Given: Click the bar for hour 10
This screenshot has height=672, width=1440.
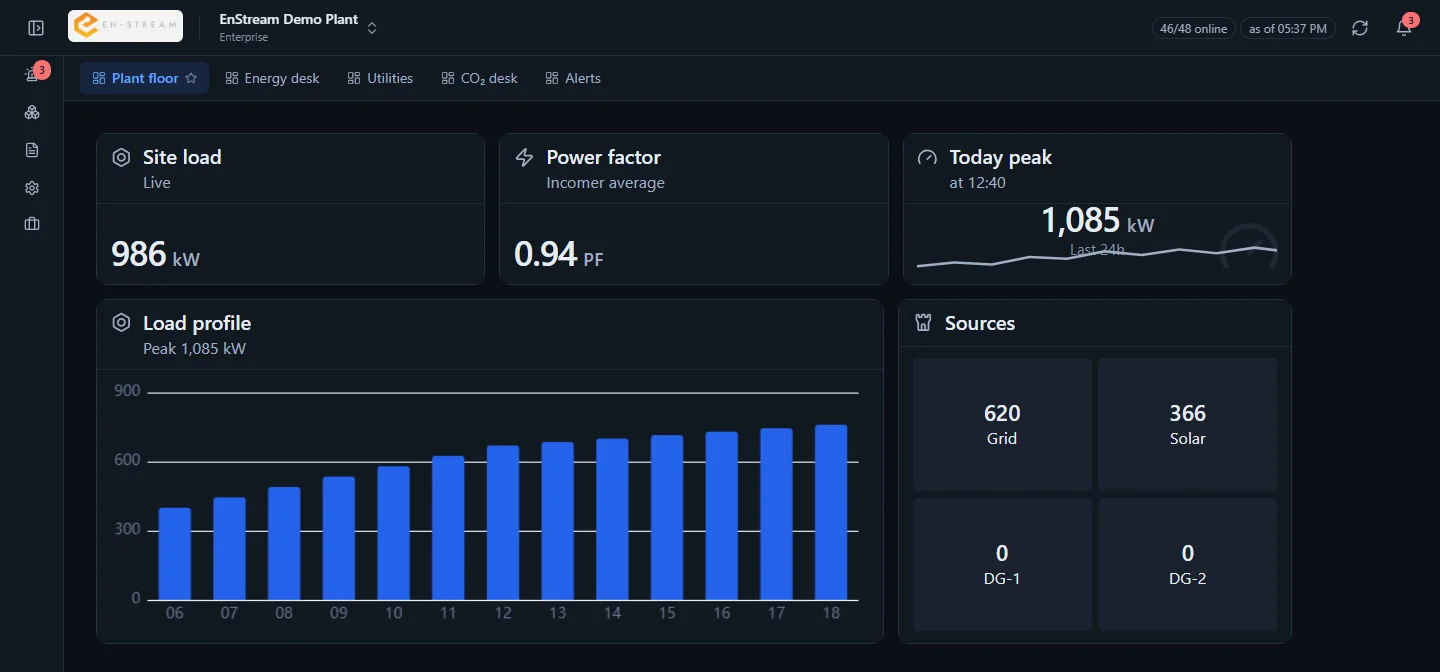Looking at the screenshot, I should pos(393,533).
